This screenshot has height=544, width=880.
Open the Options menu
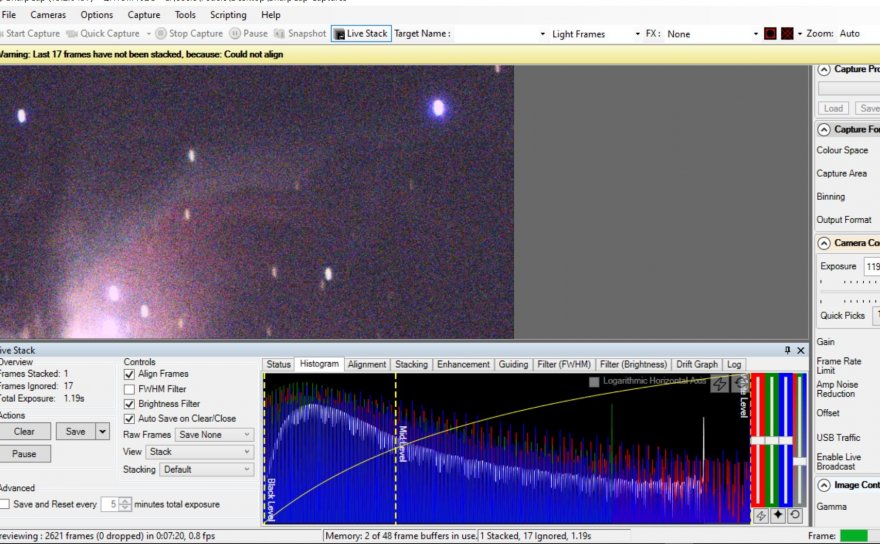97,15
